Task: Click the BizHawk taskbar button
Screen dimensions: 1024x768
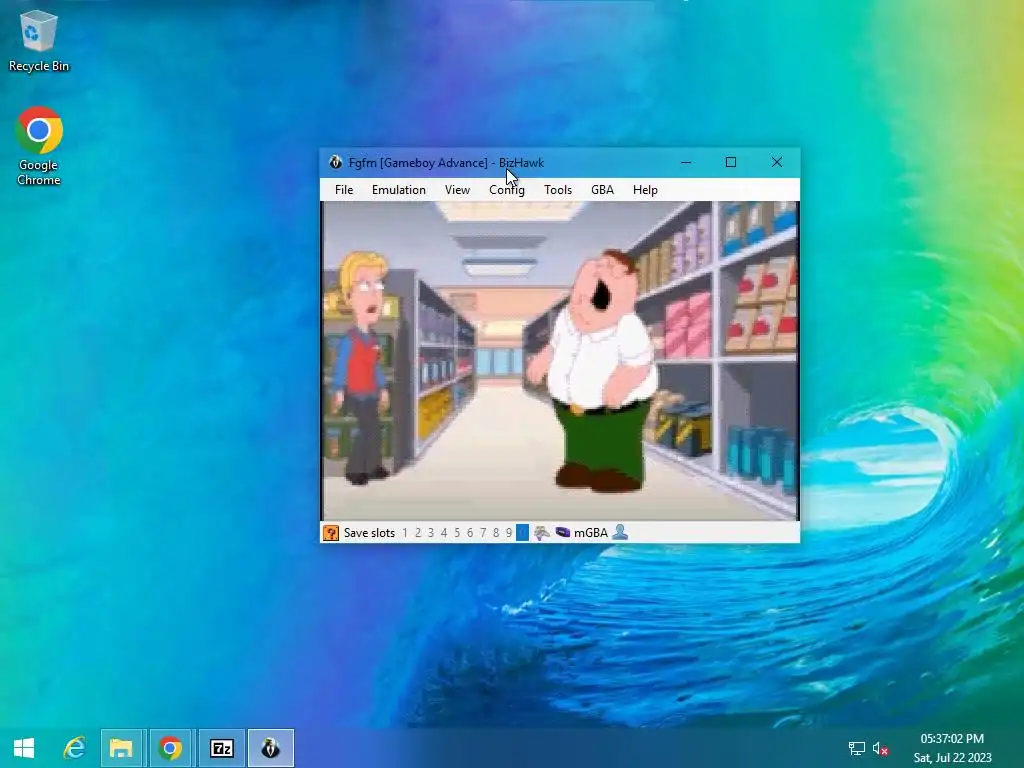Action: coord(270,748)
